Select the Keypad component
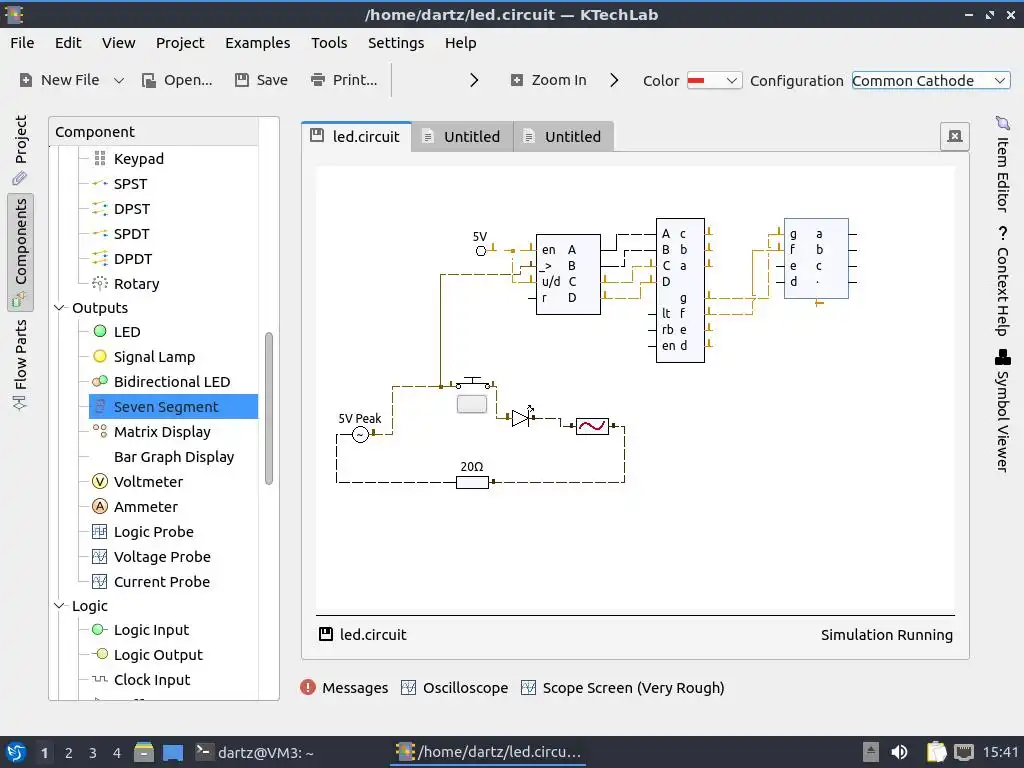This screenshot has width=1024, height=768. click(x=138, y=159)
